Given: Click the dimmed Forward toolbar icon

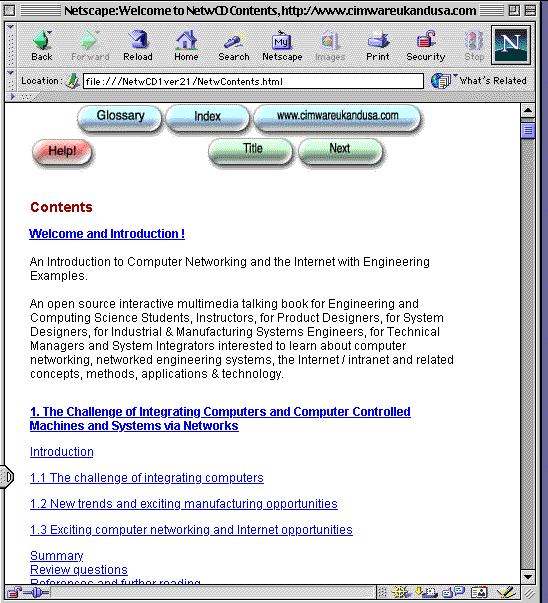Looking at the screenshot, I should (90, 45).
